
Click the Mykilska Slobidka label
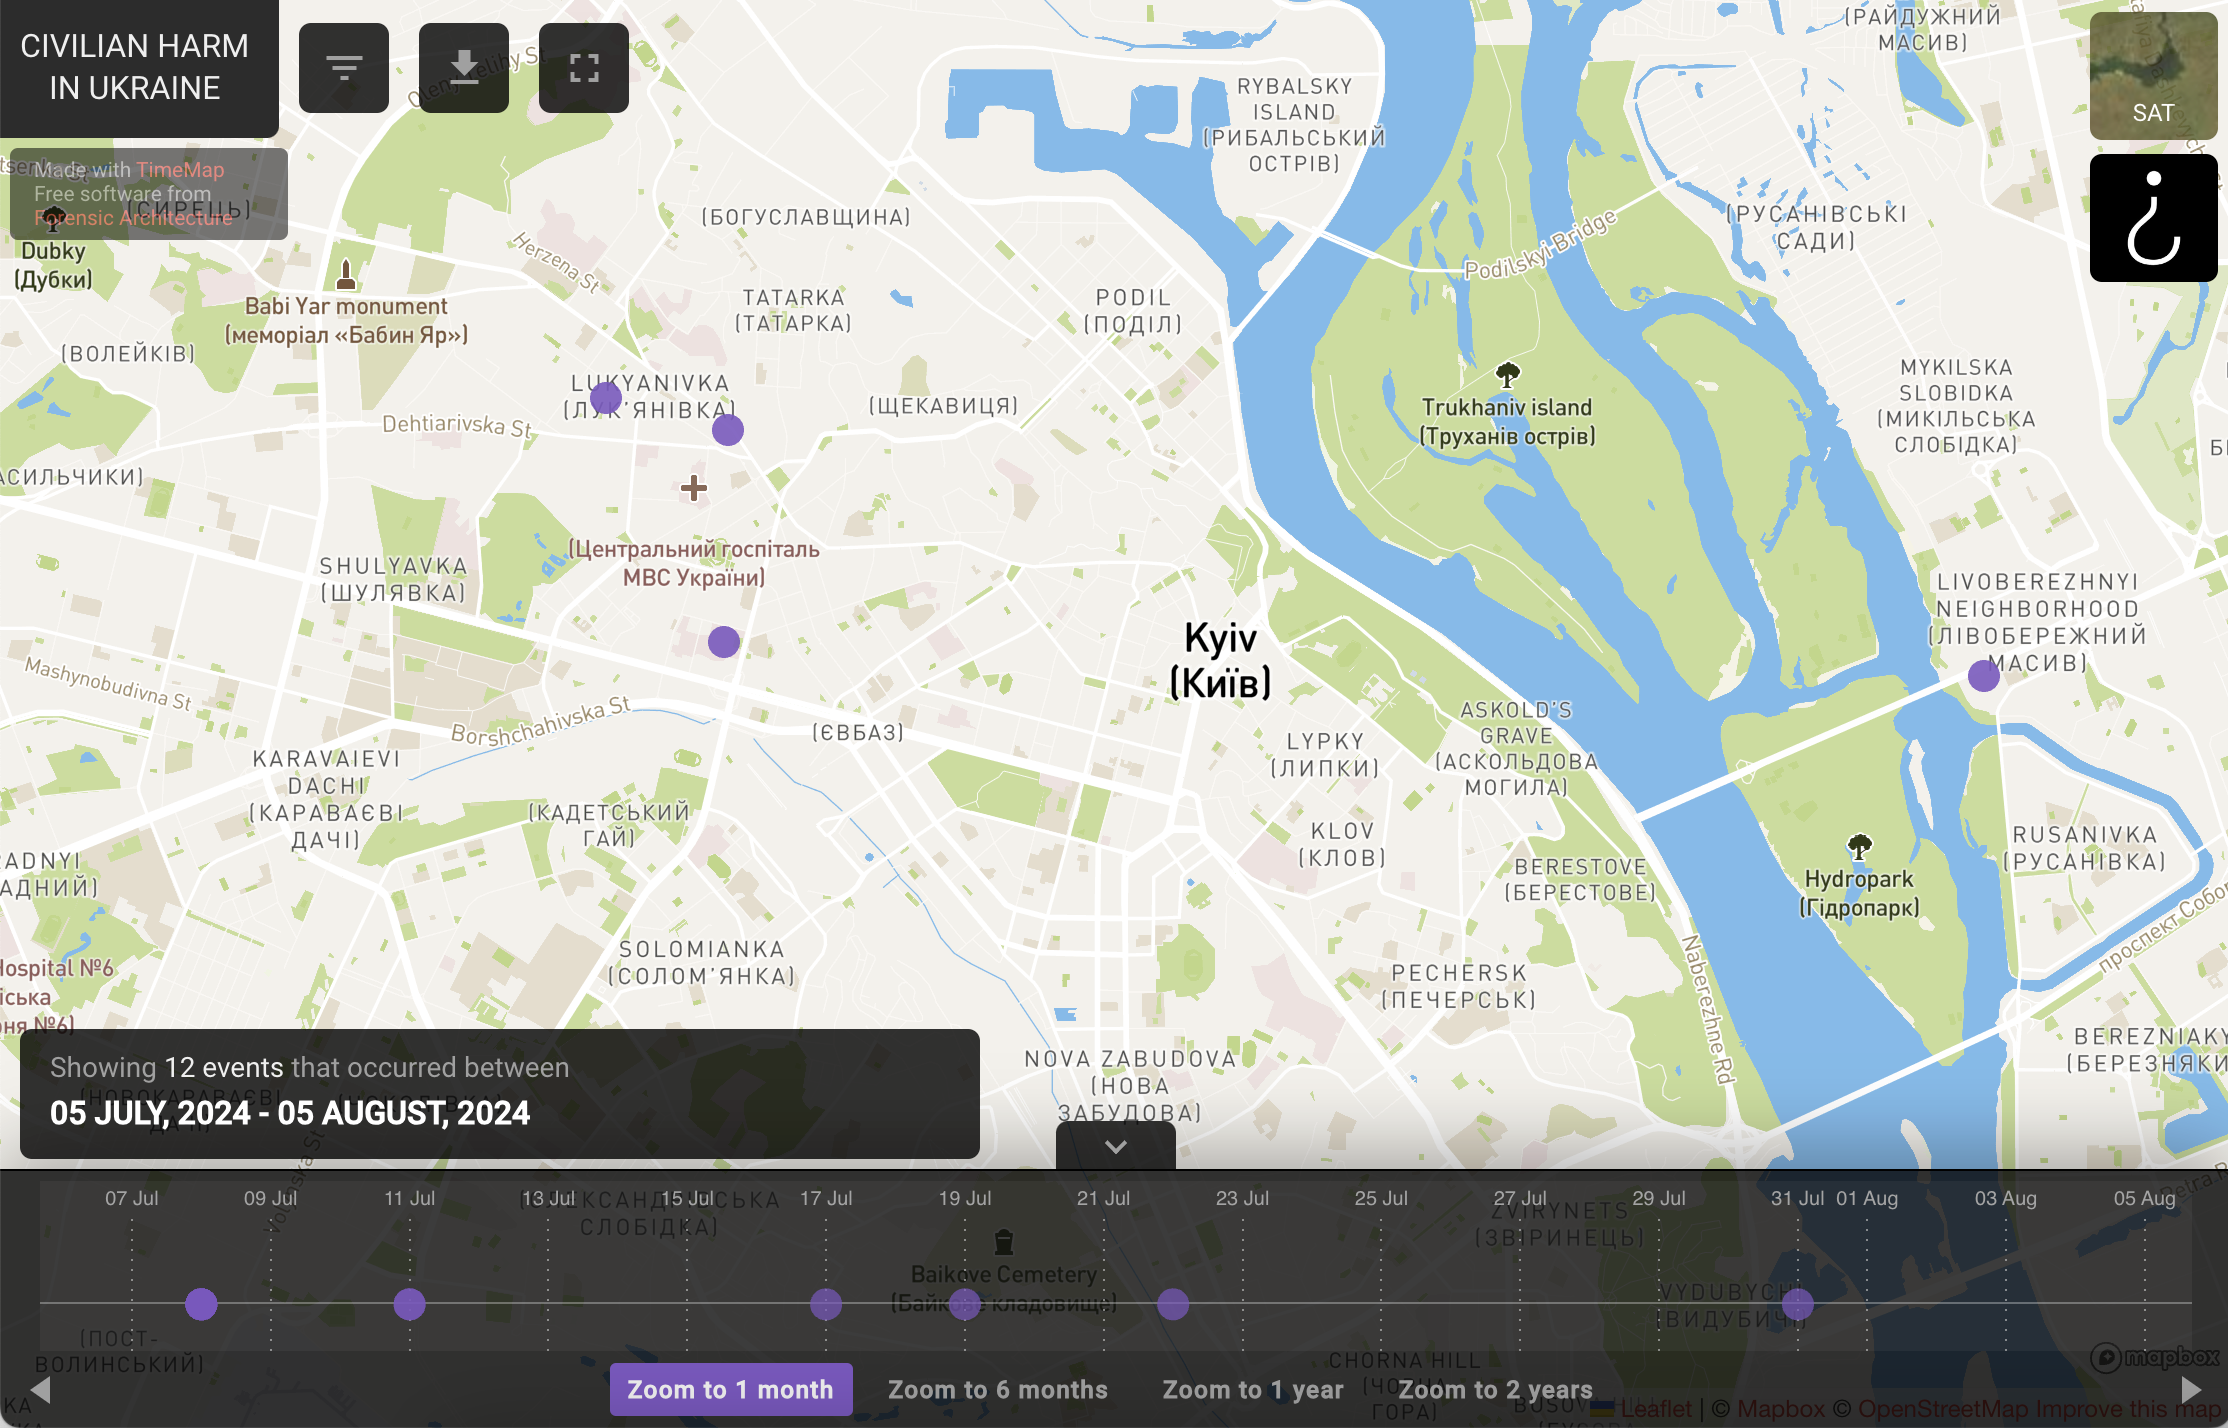pos(1957,406)
